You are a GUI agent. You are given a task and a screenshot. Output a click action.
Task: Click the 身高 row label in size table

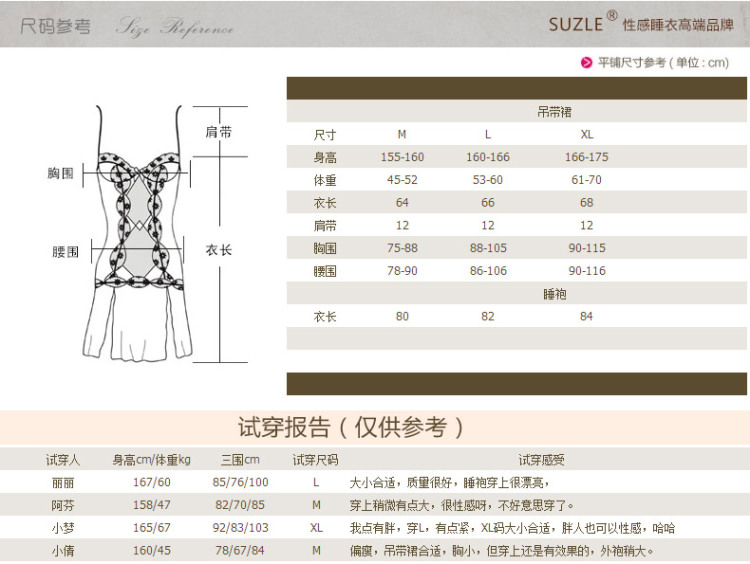point(325,158)
